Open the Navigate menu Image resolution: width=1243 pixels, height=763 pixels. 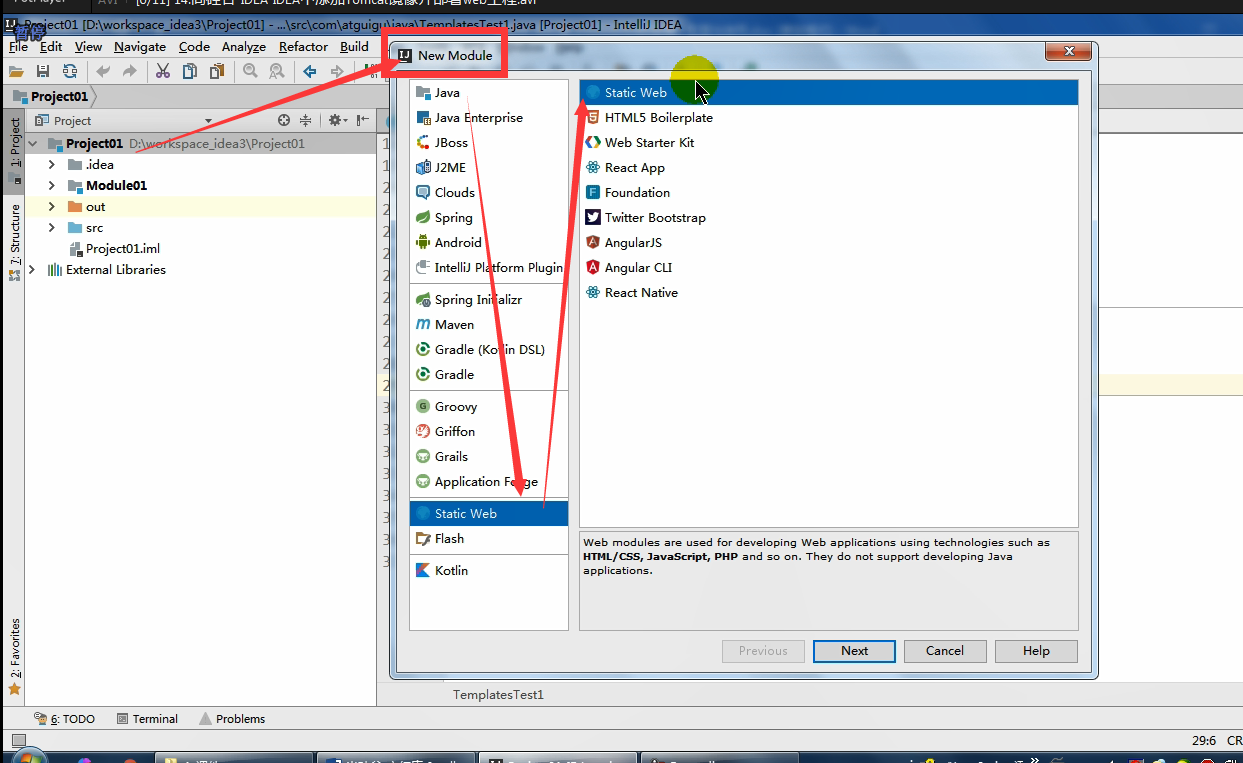[x=140, y=47]
